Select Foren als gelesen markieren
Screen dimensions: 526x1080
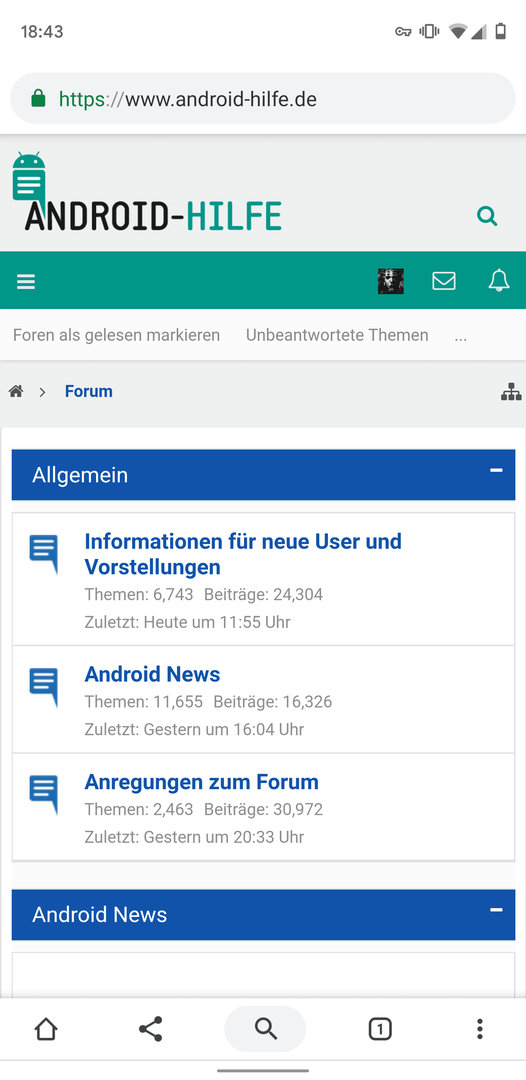click(x=116, y=335)
